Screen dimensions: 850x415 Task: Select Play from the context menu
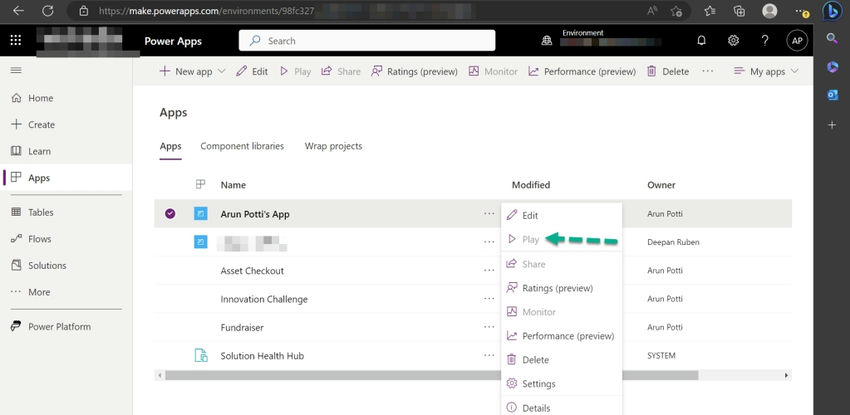(530, 240)
